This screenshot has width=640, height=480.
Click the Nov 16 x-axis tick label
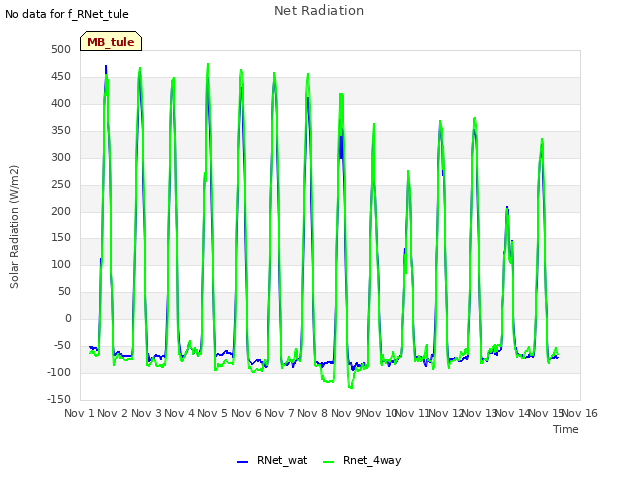coord(580,413)
